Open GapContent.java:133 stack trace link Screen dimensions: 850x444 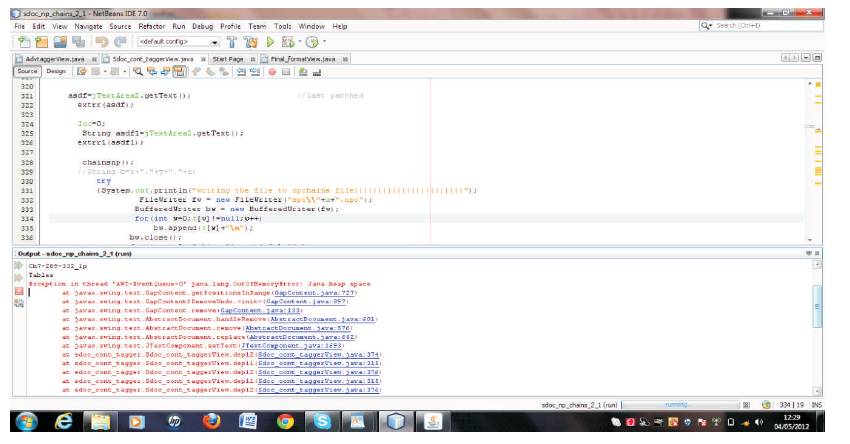point(260,310)
